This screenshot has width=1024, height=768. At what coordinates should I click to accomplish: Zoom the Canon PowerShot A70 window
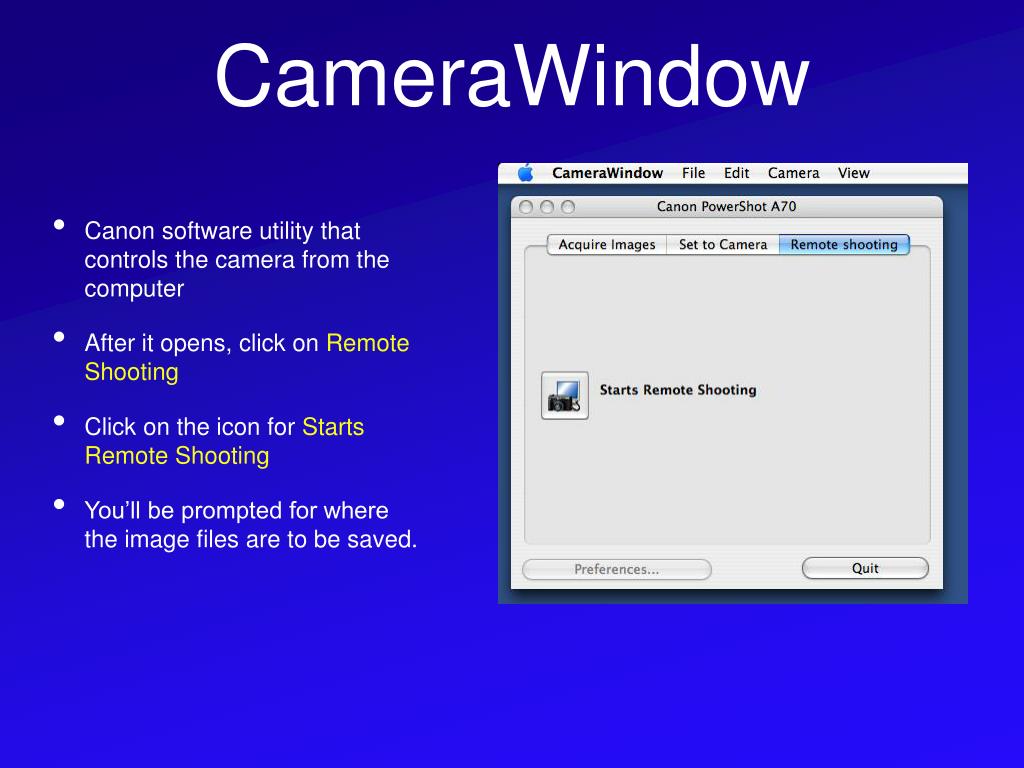(568, 207)
